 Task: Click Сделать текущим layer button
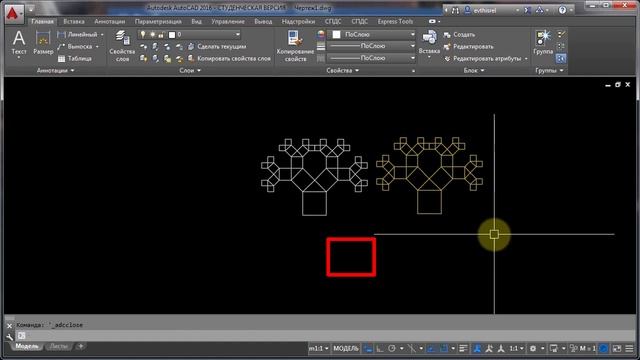[217, 47]
